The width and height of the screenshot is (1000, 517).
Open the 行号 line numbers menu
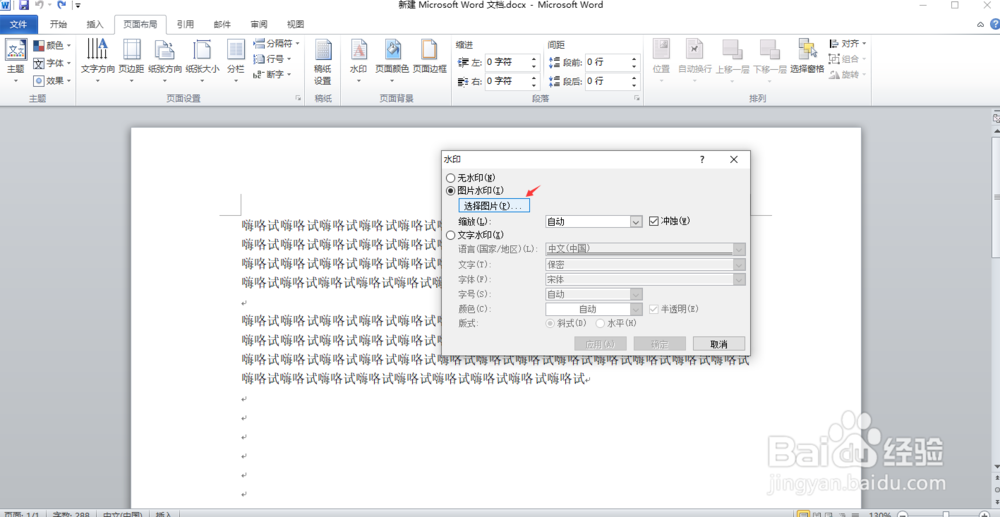click(x=272, y=59)
